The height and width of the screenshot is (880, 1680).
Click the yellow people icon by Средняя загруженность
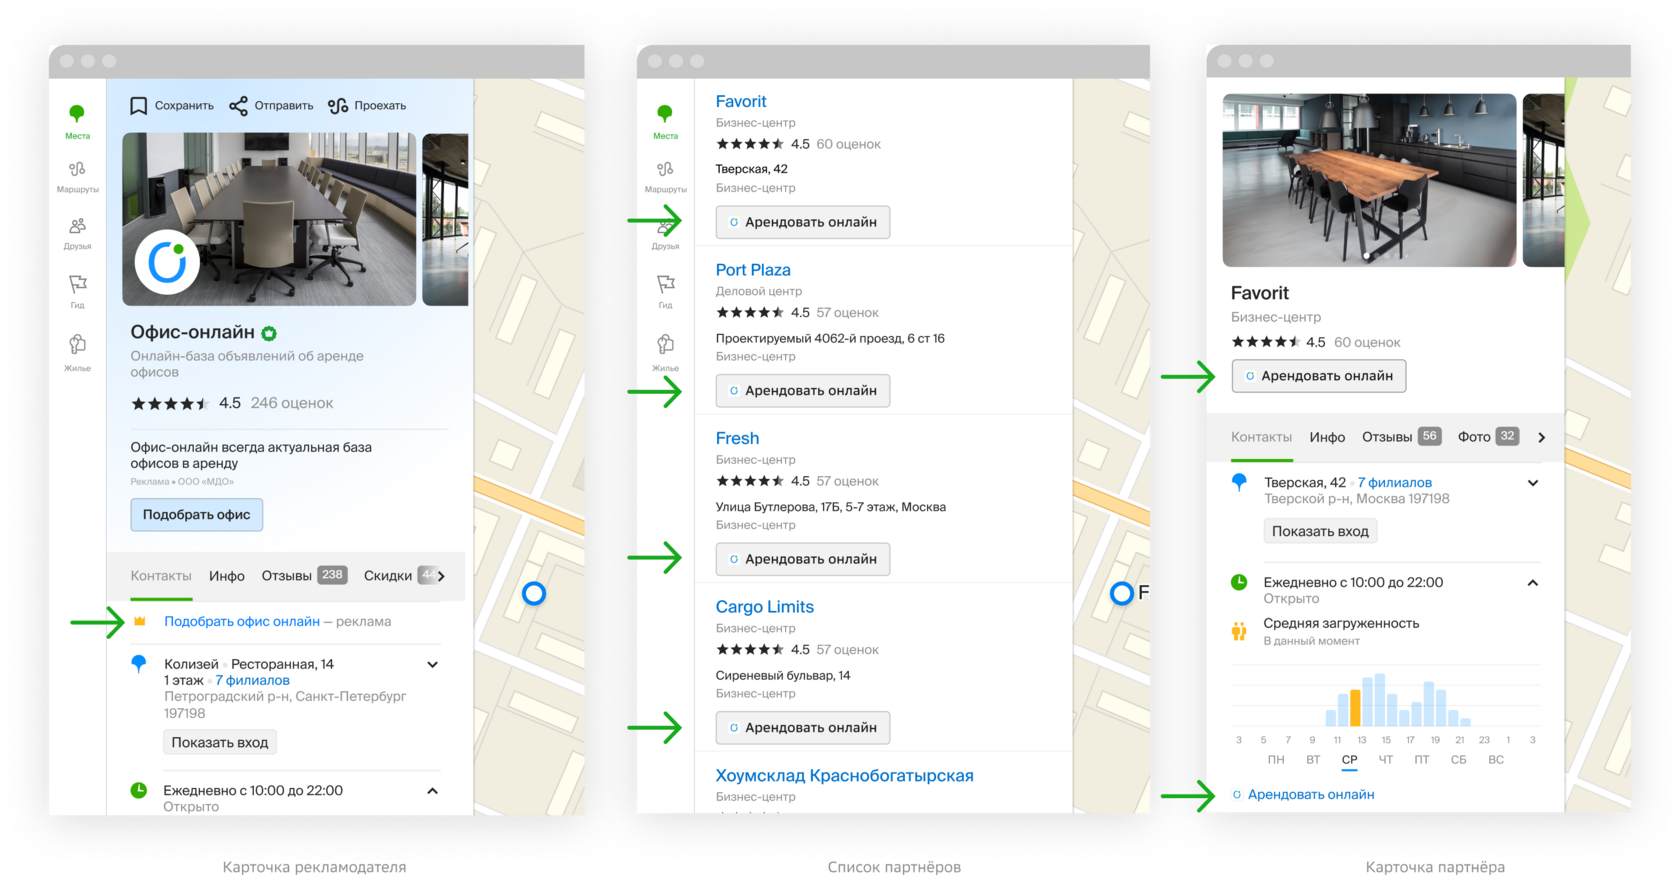pos(1239,631)
